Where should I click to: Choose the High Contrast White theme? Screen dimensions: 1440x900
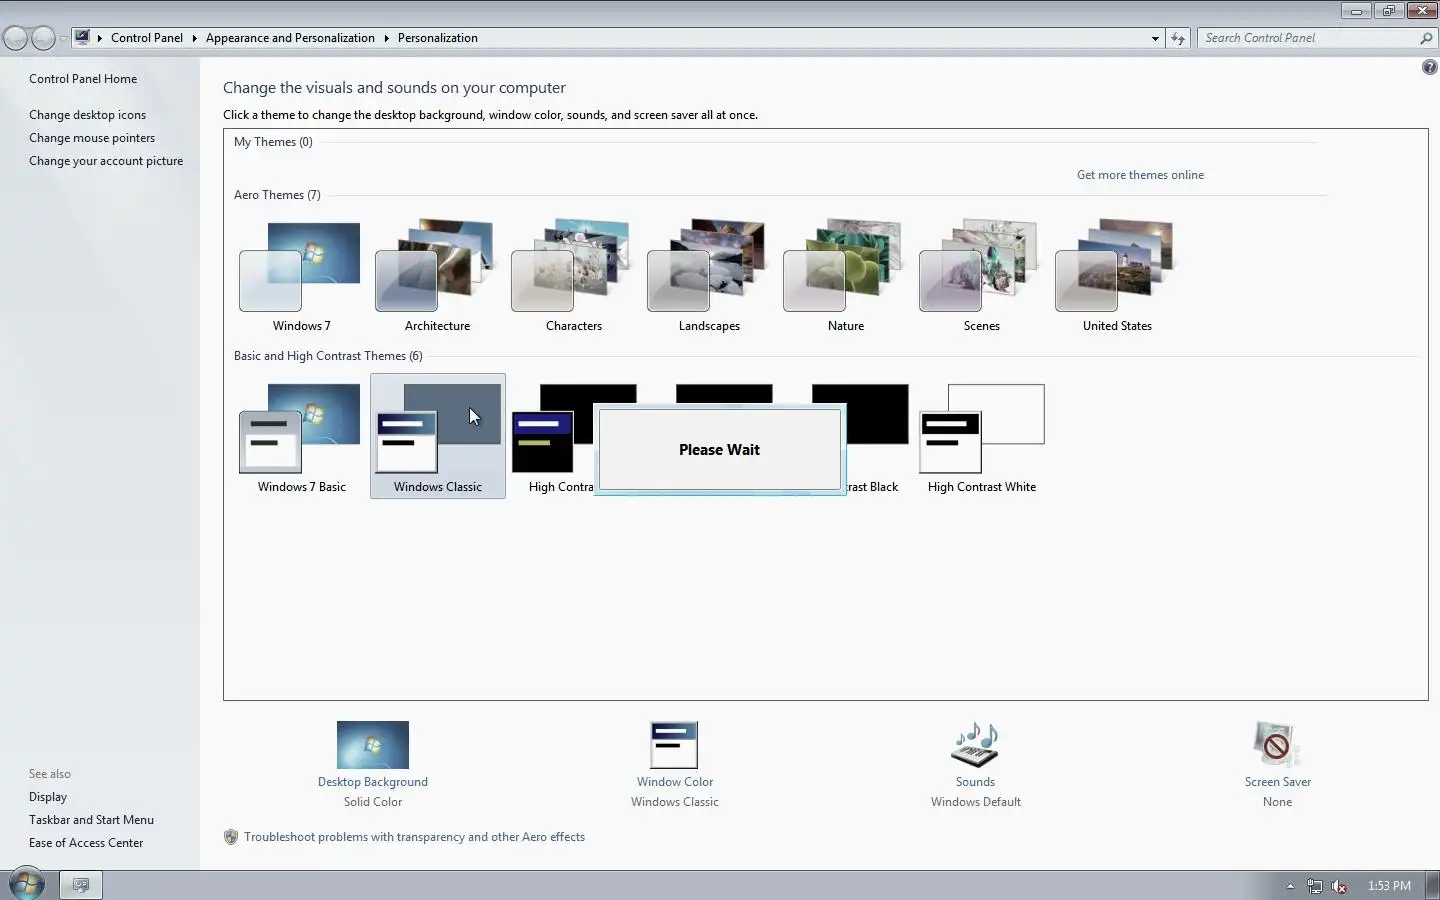981,436
